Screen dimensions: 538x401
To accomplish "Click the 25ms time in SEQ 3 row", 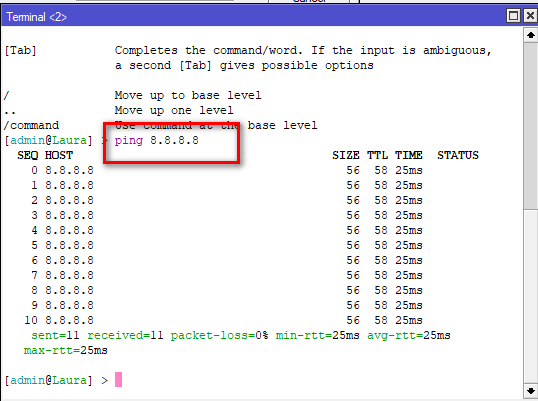I will point(409,215).
